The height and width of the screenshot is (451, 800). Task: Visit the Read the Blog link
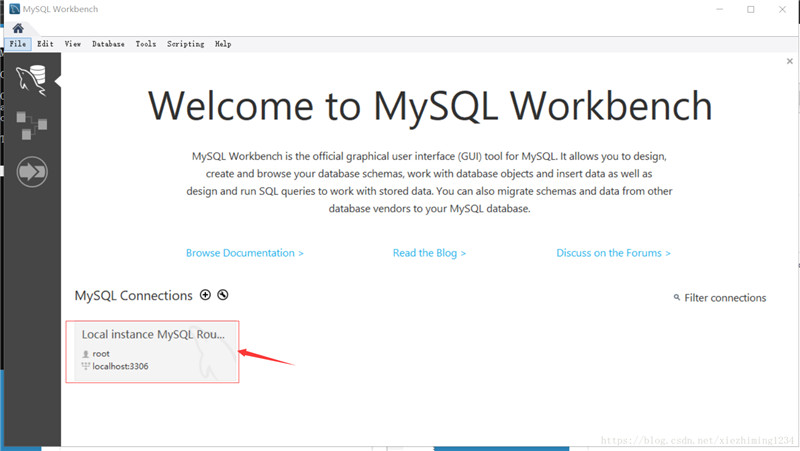coord(429,253)
